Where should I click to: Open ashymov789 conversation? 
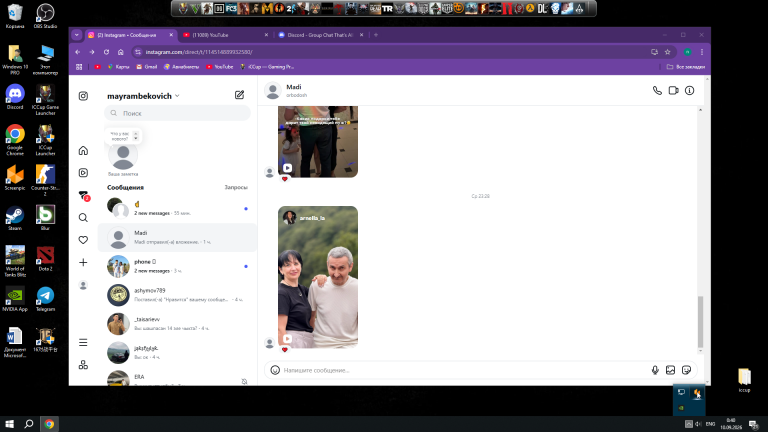pos(177,295)
